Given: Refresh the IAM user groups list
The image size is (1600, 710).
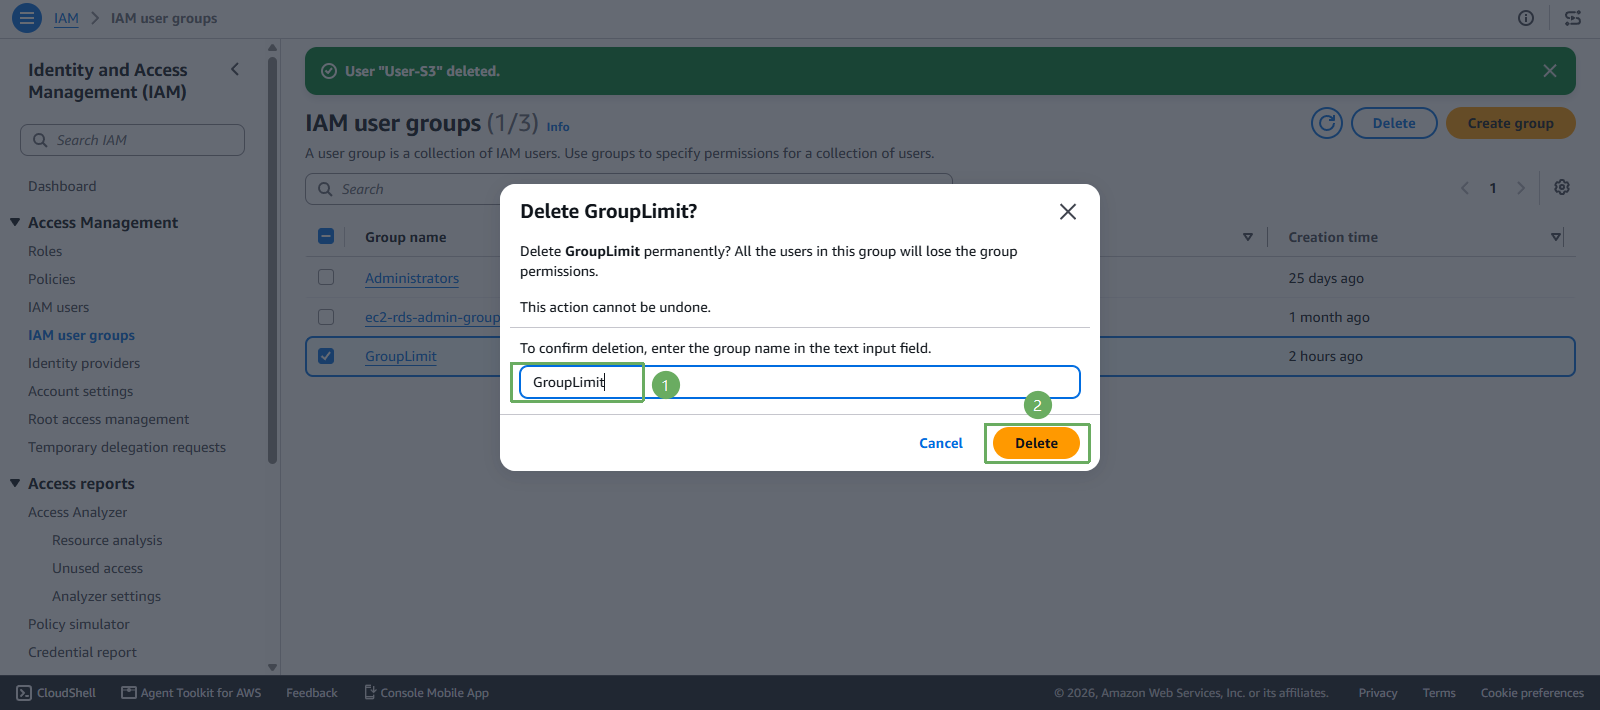Looking at the screenshot, I should coord(1327,123).
